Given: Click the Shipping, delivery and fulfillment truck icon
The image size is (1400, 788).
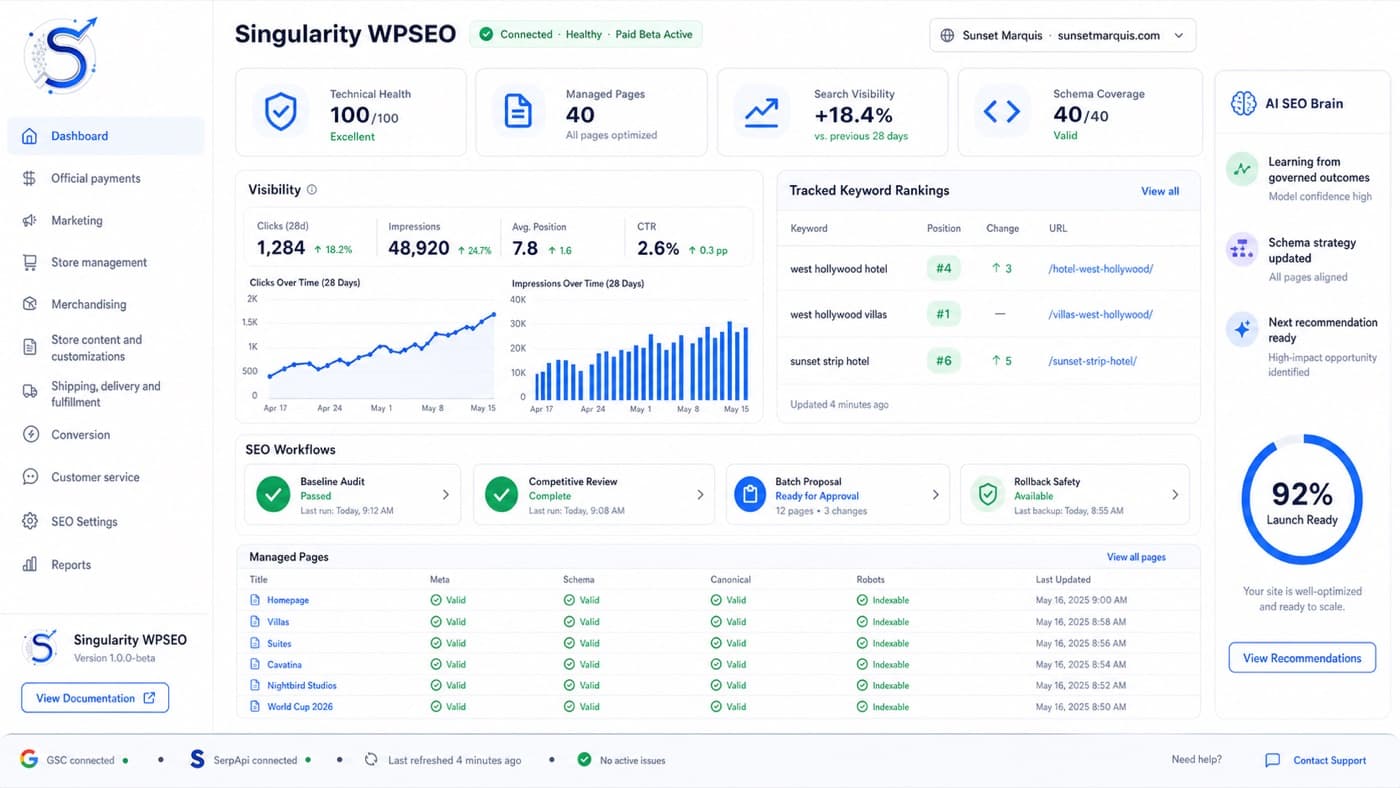Looking at the screenshot, I should [x=30, y=392].
